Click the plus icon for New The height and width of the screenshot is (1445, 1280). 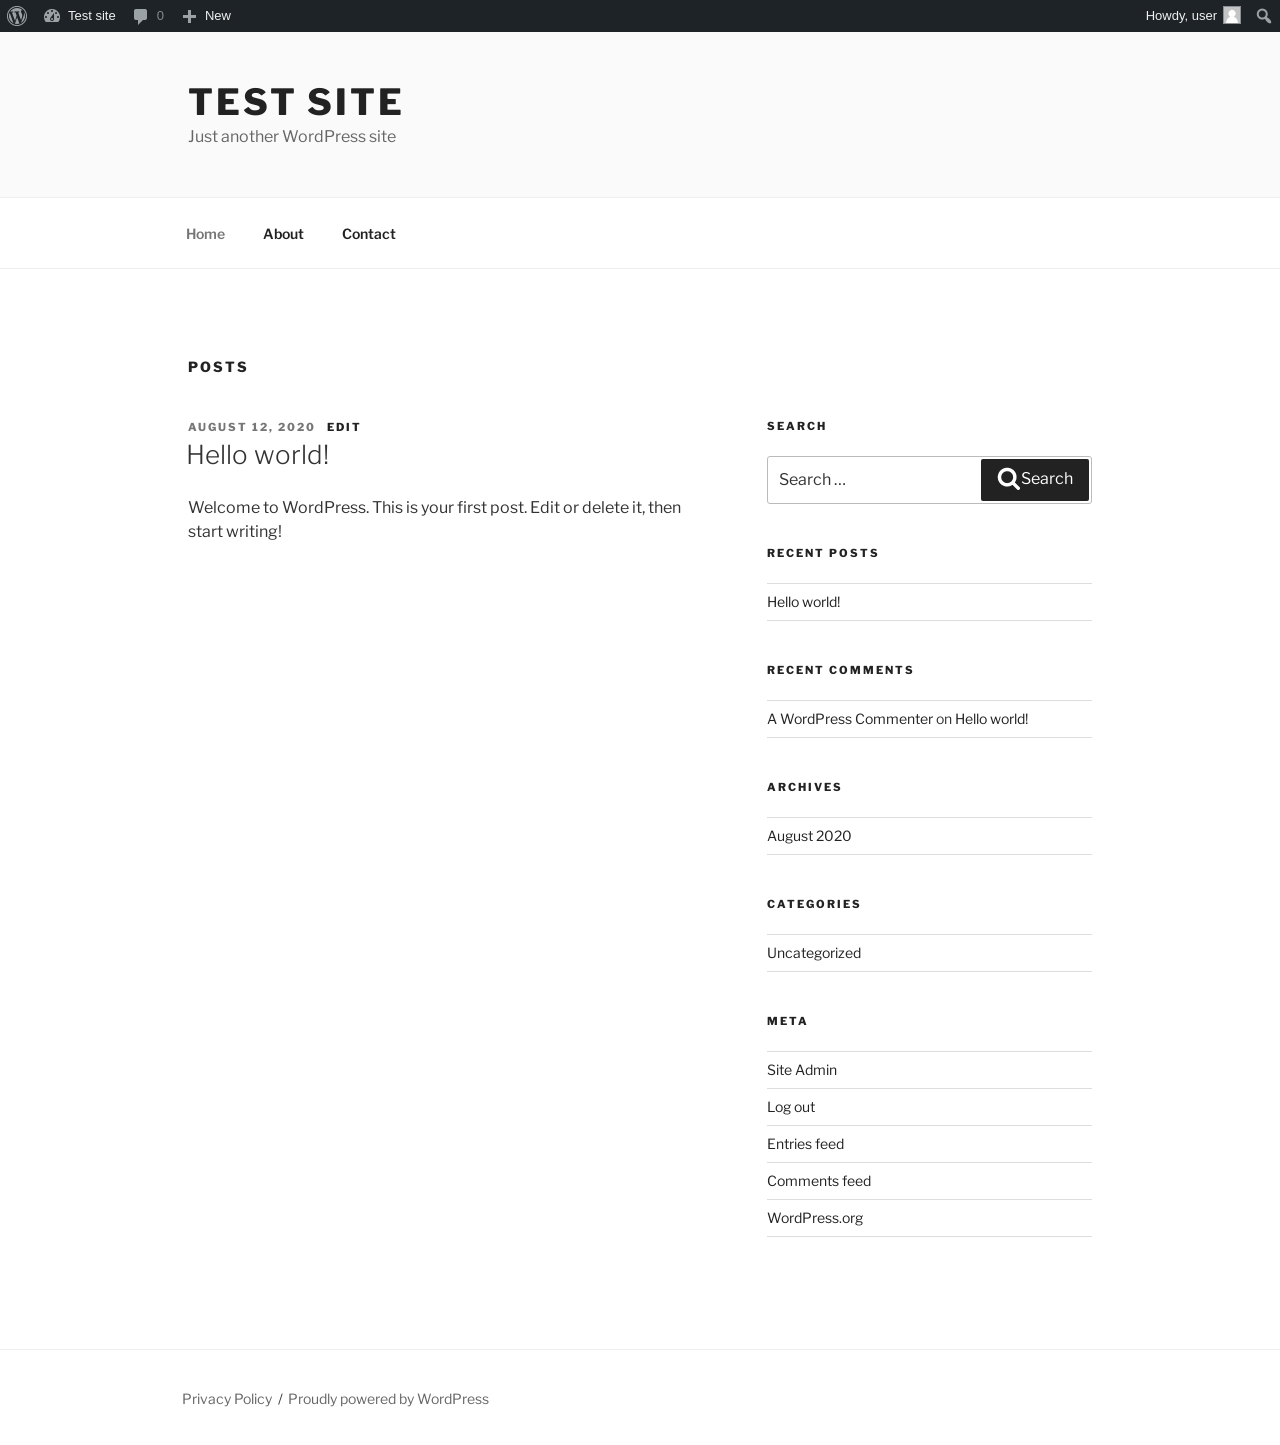(x=189, y=16)
